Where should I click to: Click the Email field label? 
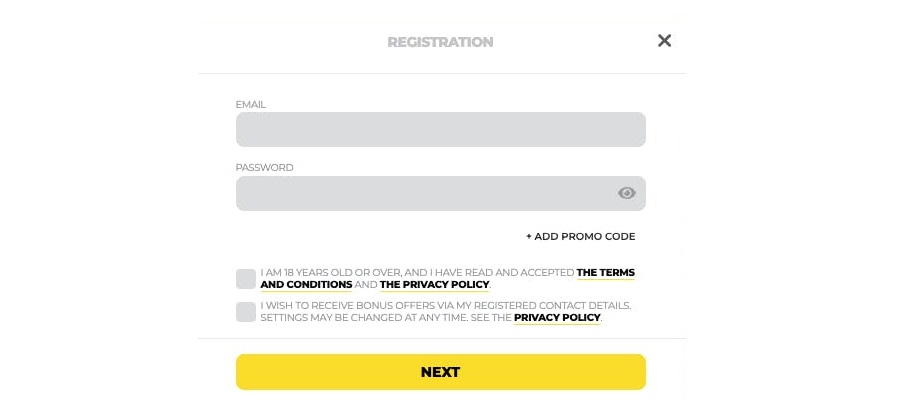251,104
